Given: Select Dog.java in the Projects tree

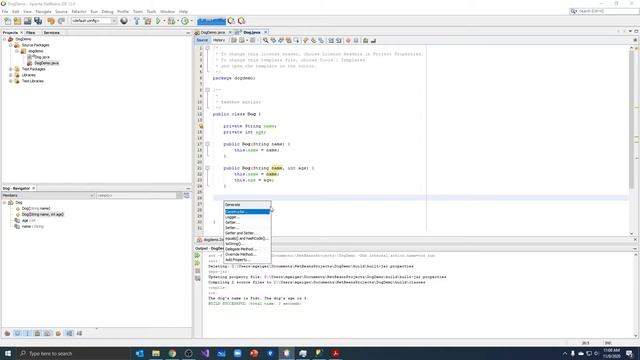Looking at the screenshot, I should click(42, 57).
